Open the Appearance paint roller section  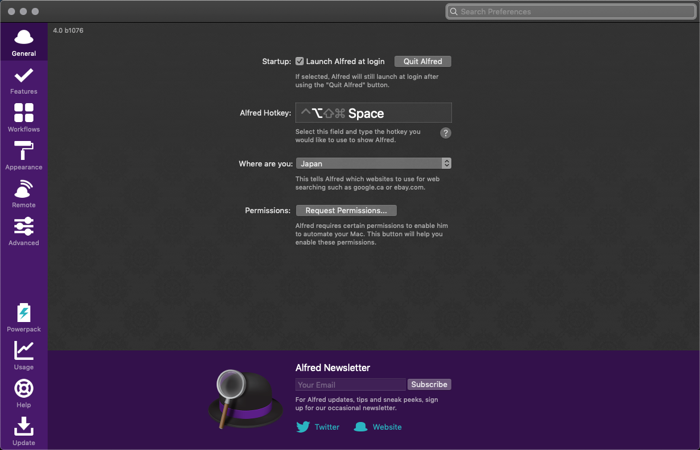pos(23,155)
